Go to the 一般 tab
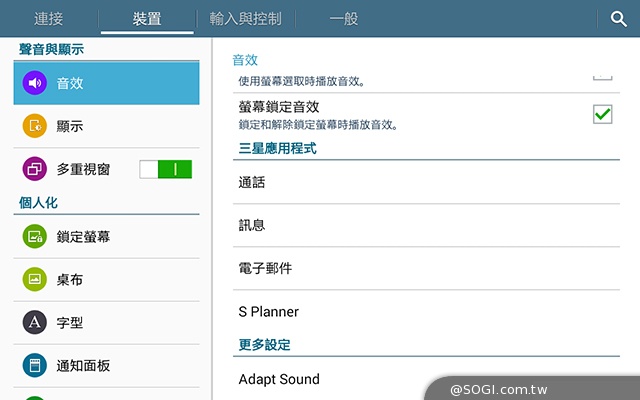This screenshot has width=640, height=400. [x=344, y=19]
